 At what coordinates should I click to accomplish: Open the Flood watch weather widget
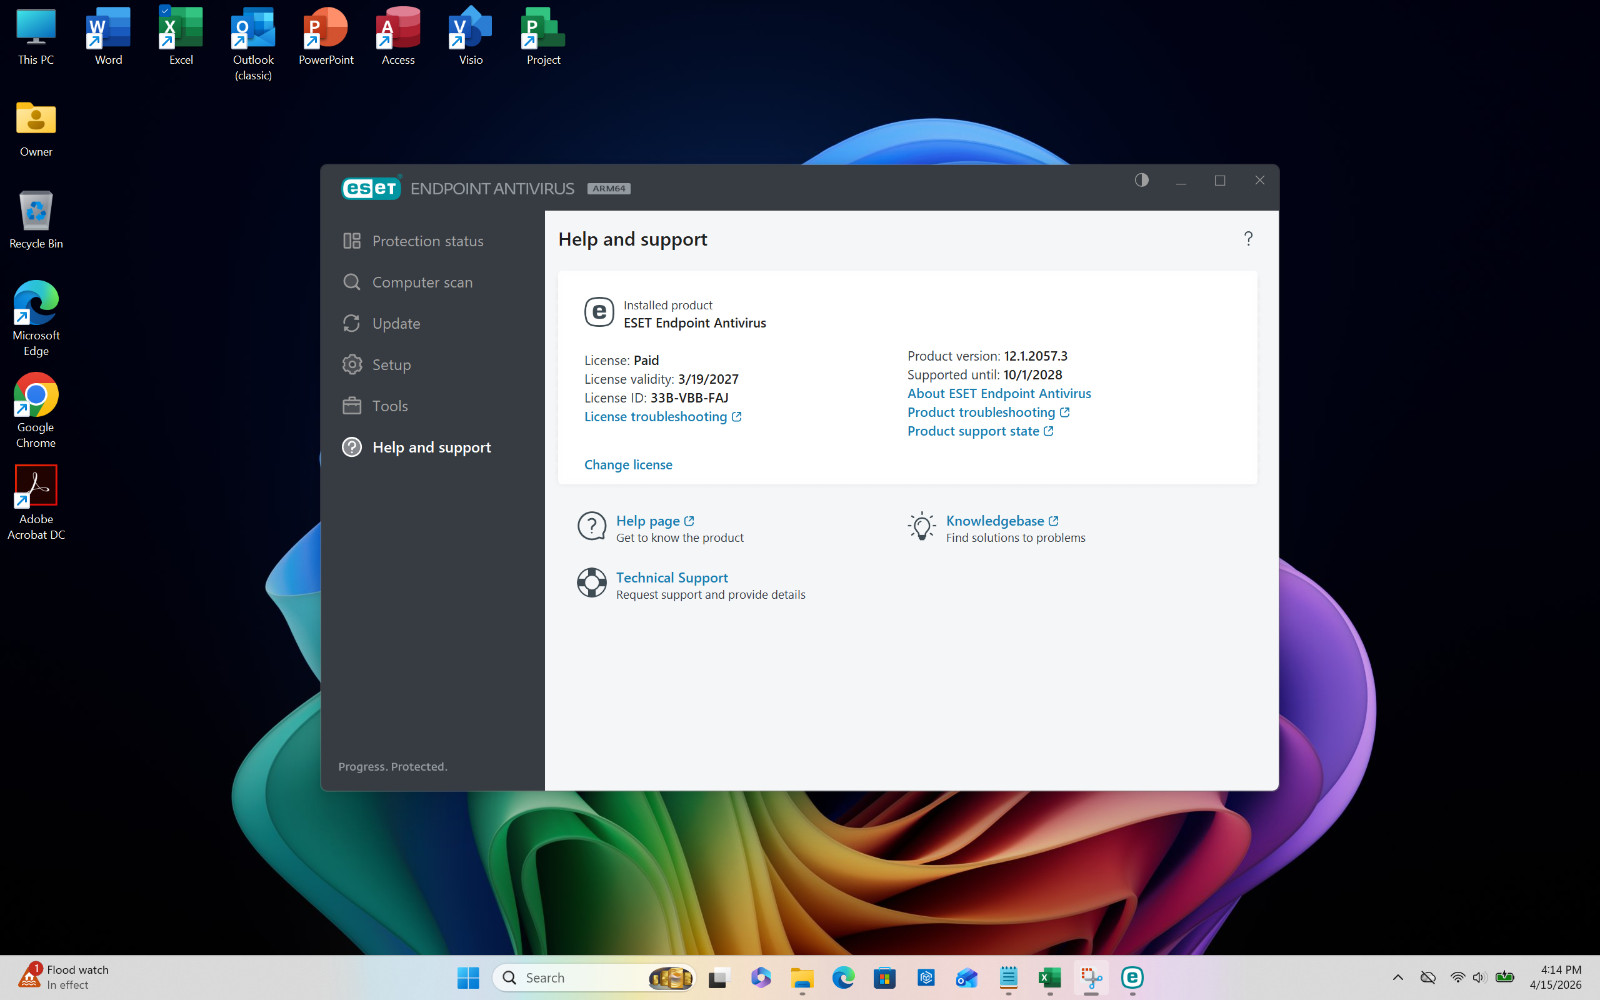64,977
